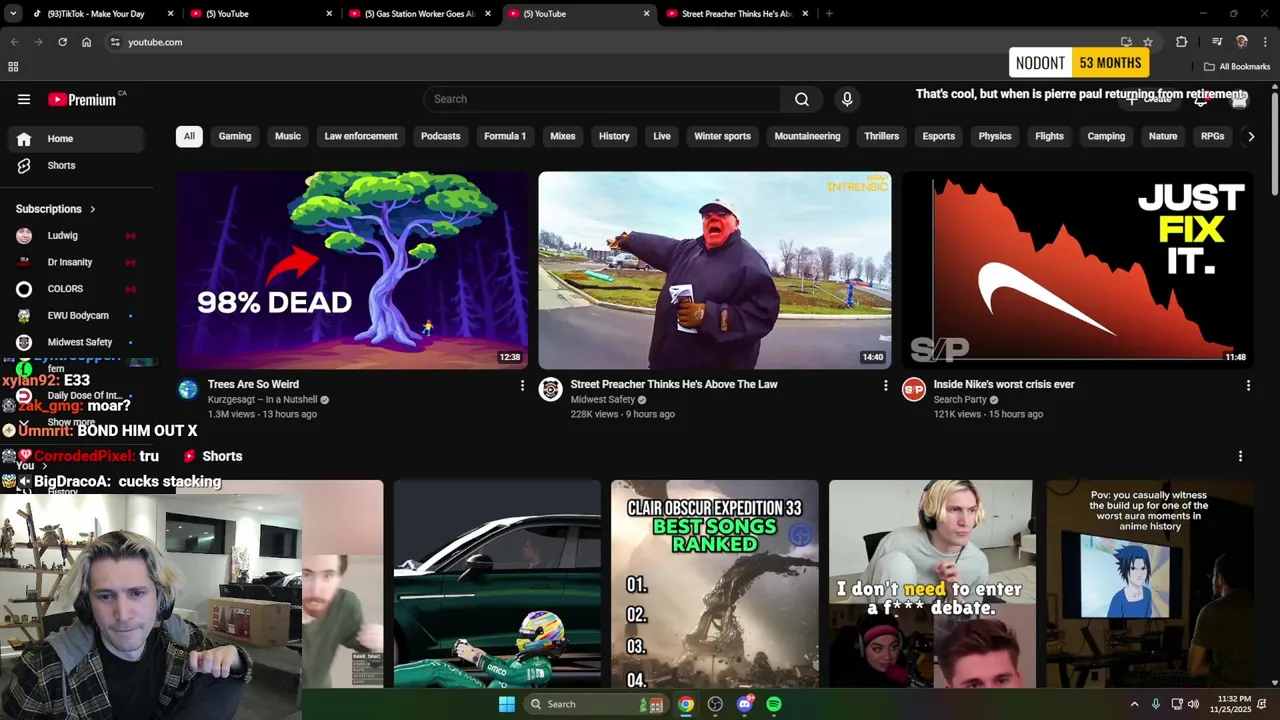1280x720 pixels.
Task: Open Discord from the taskbar
Action: (x=744, y=704)
